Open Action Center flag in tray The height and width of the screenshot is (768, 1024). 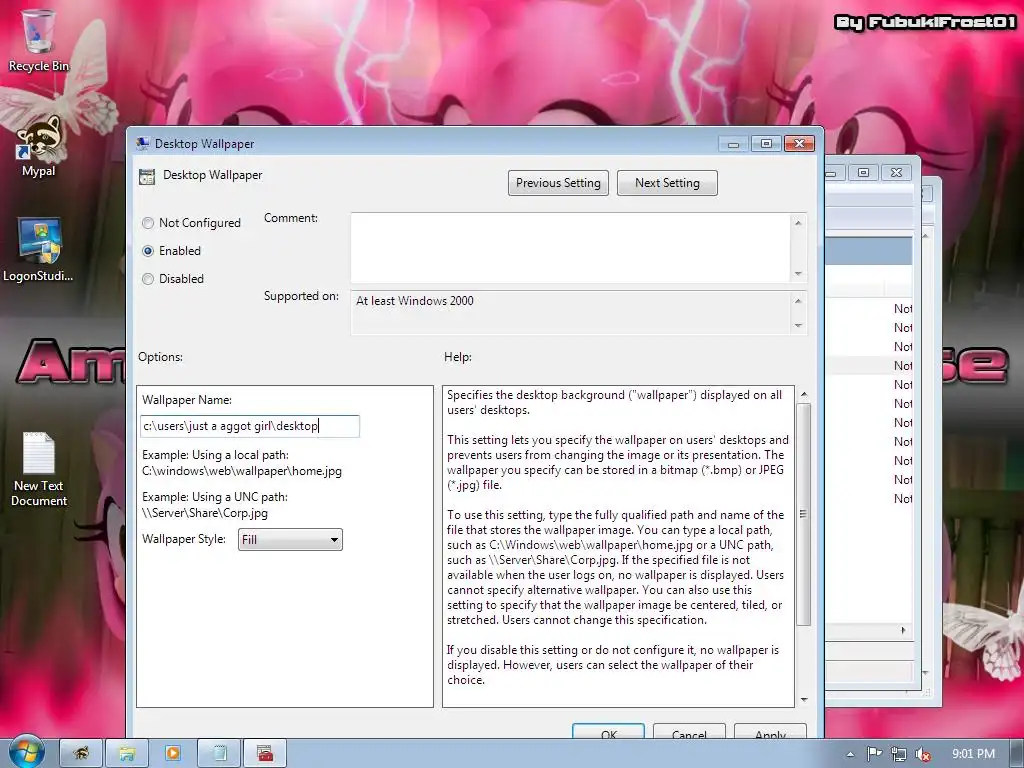874,754
